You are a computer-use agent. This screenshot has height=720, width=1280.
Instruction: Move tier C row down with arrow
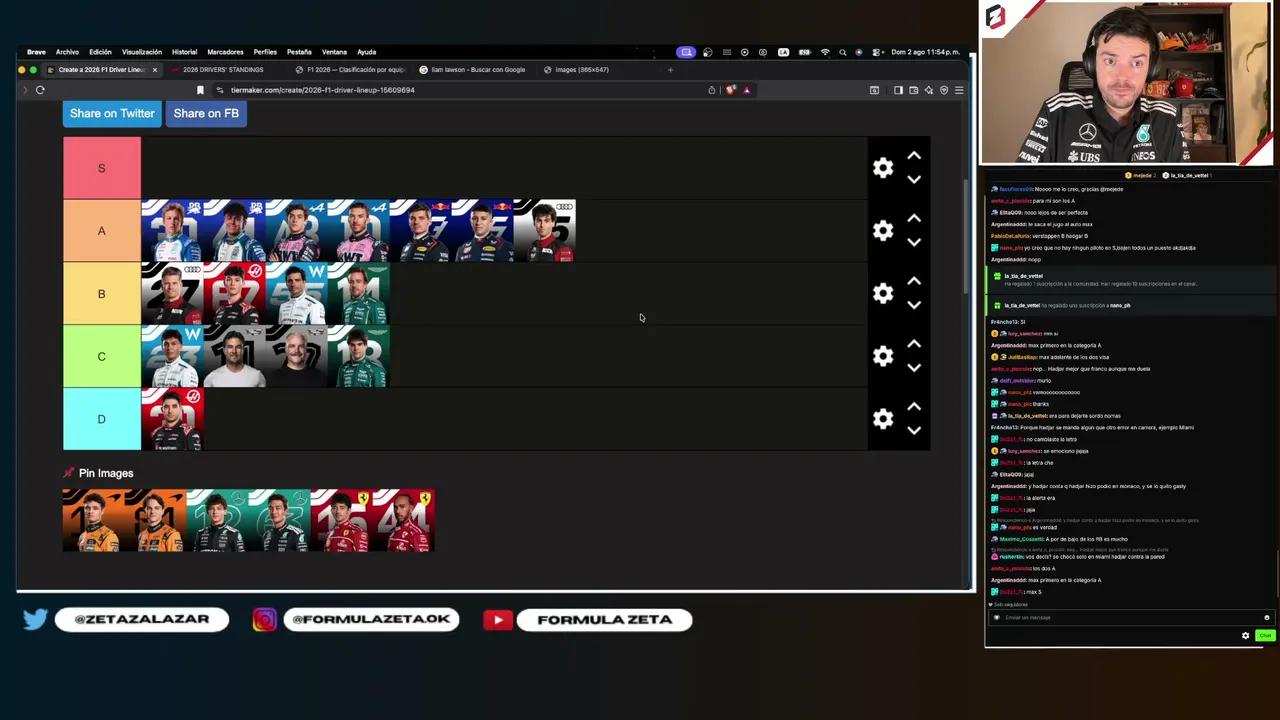[914, 368]
